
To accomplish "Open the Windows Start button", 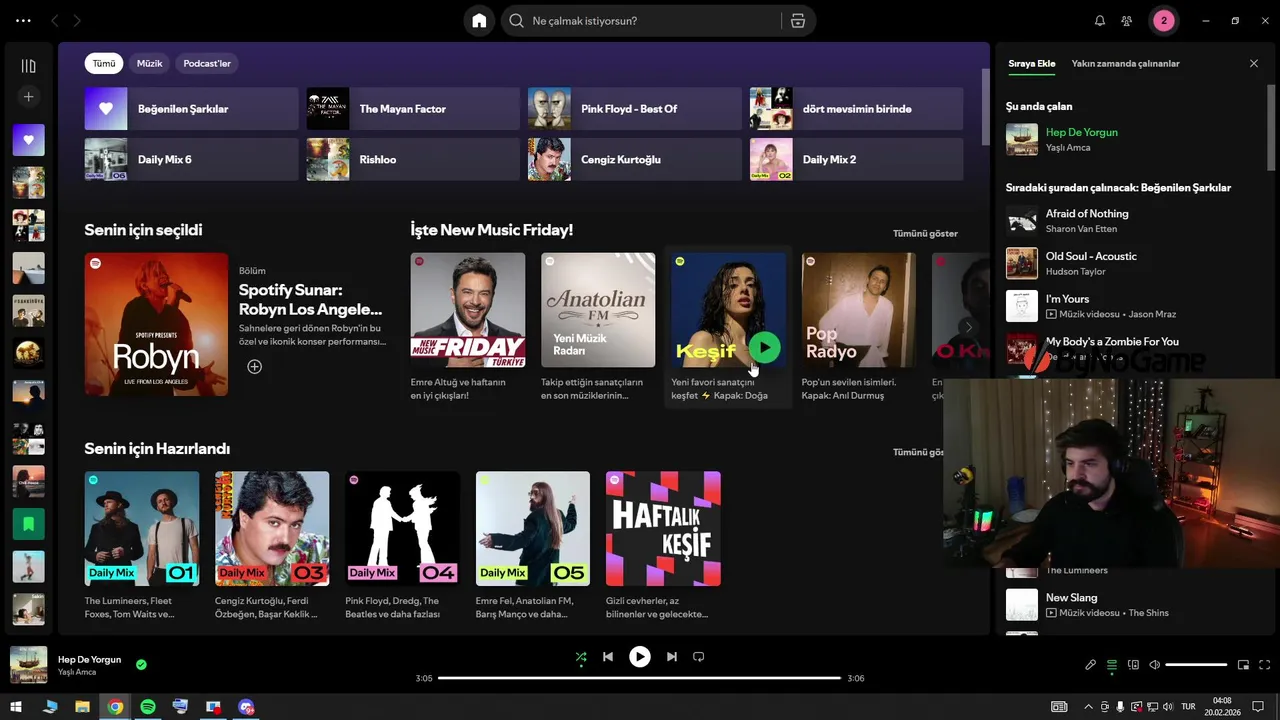I will 17,707.
